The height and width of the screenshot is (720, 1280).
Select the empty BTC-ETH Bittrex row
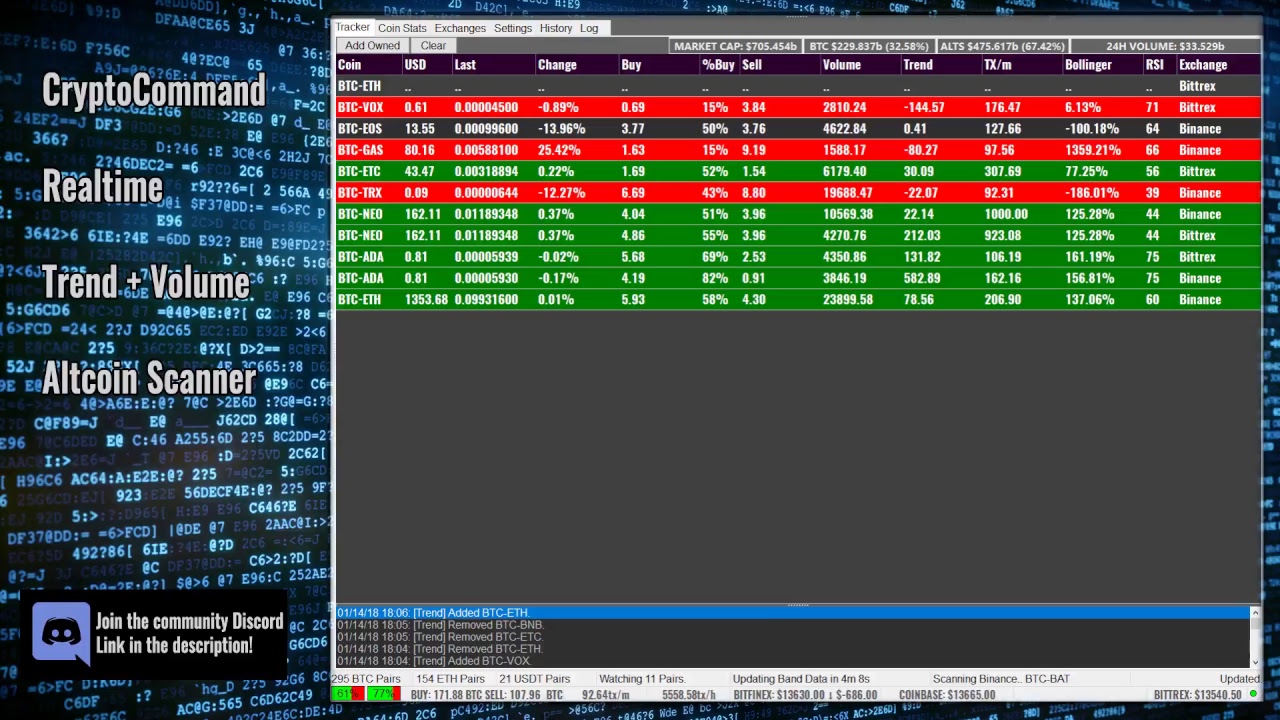click(x=797, y=87)
